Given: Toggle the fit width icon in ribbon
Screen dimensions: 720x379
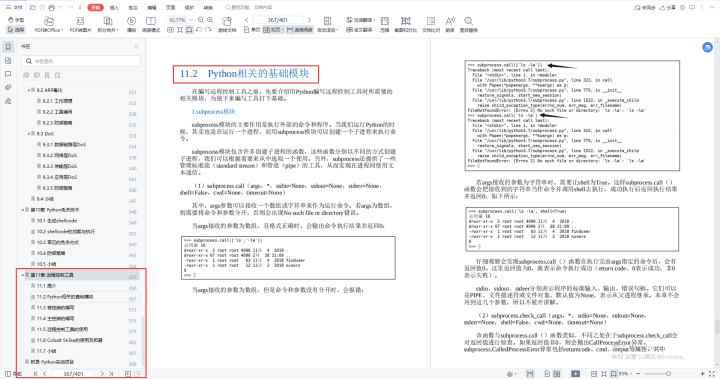Looking at the screenshot, I should click(189, 30).
